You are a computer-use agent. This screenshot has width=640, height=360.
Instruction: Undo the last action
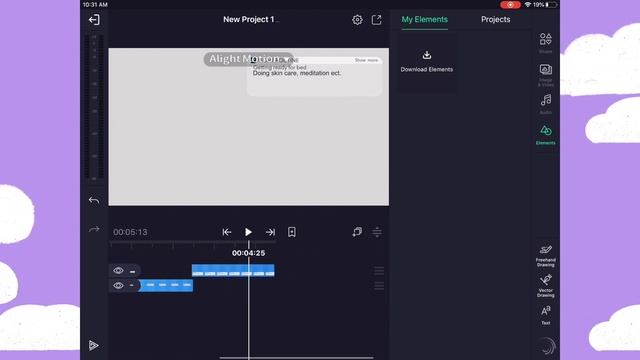94,200
